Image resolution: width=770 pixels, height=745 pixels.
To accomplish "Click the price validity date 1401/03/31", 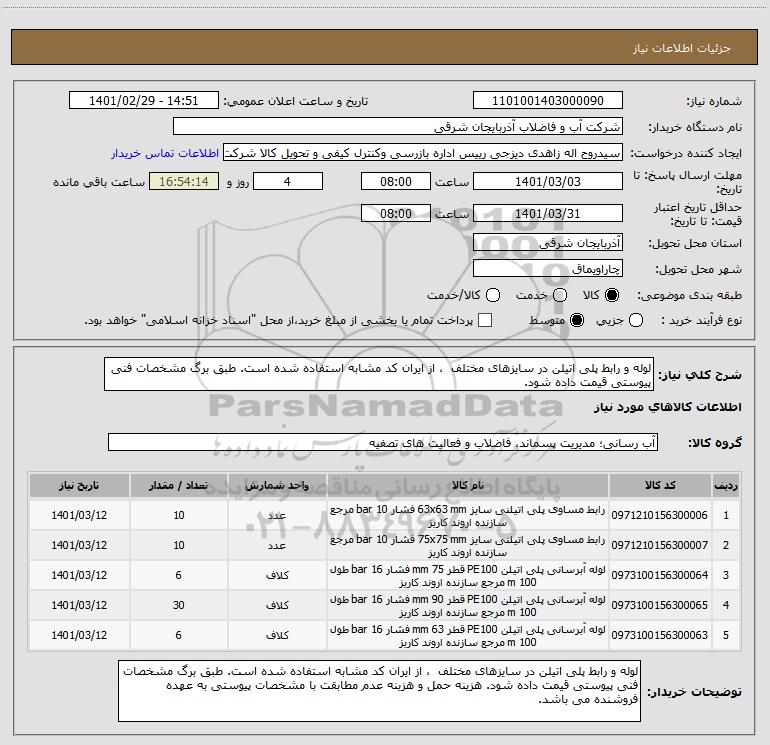I will [548, 214].
